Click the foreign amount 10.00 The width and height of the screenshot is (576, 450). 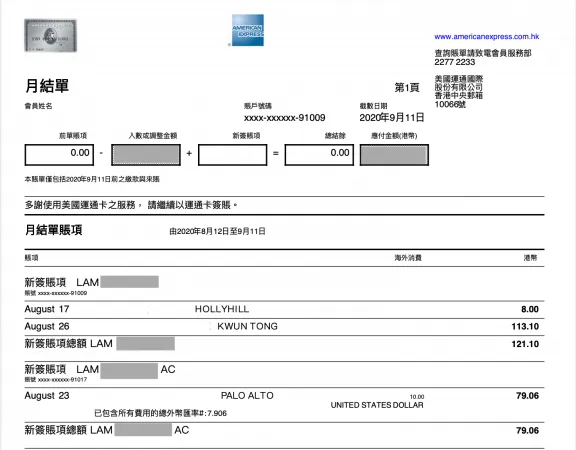[x=417, y=397]
